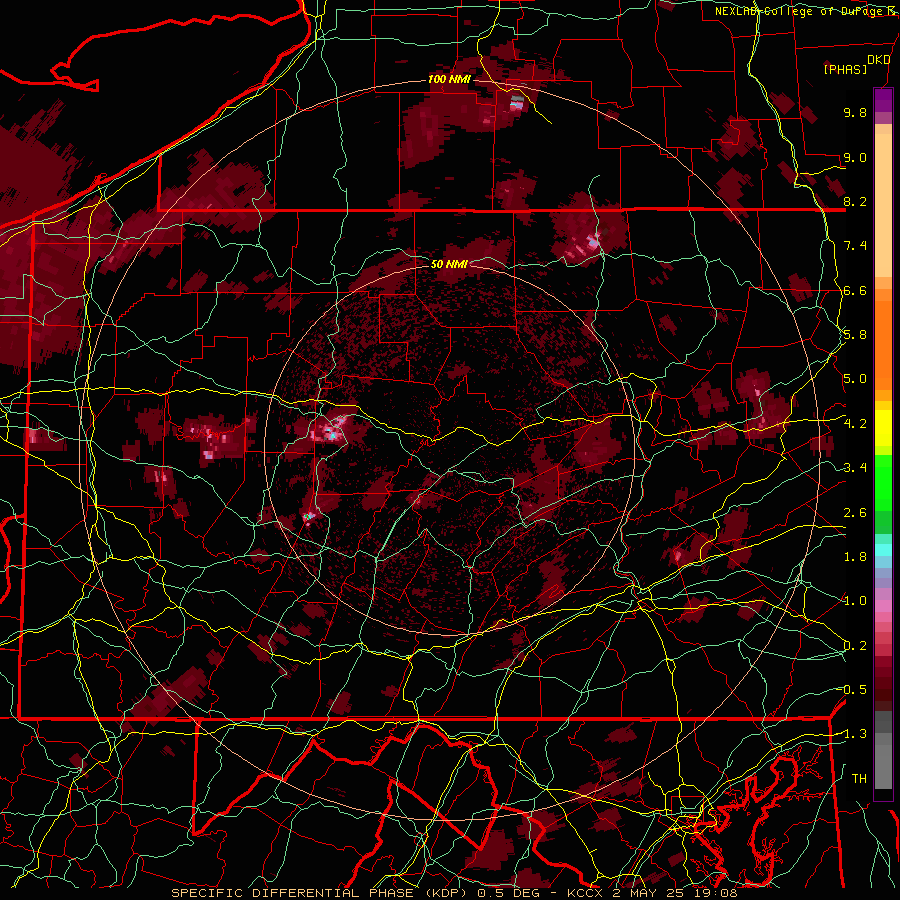Pick the orange segment of the color bar
900x900 pixels.
pyautogui.click(x=883, y=339)
